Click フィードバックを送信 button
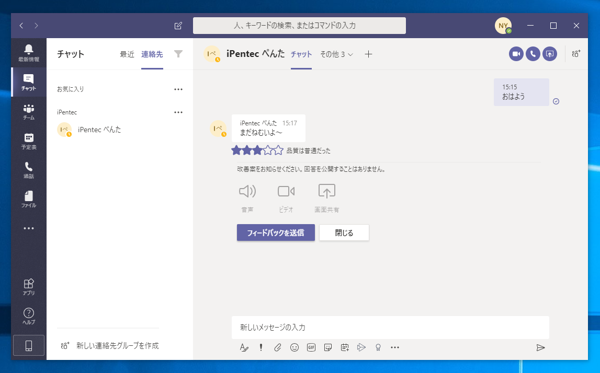 tap(276, 233)
